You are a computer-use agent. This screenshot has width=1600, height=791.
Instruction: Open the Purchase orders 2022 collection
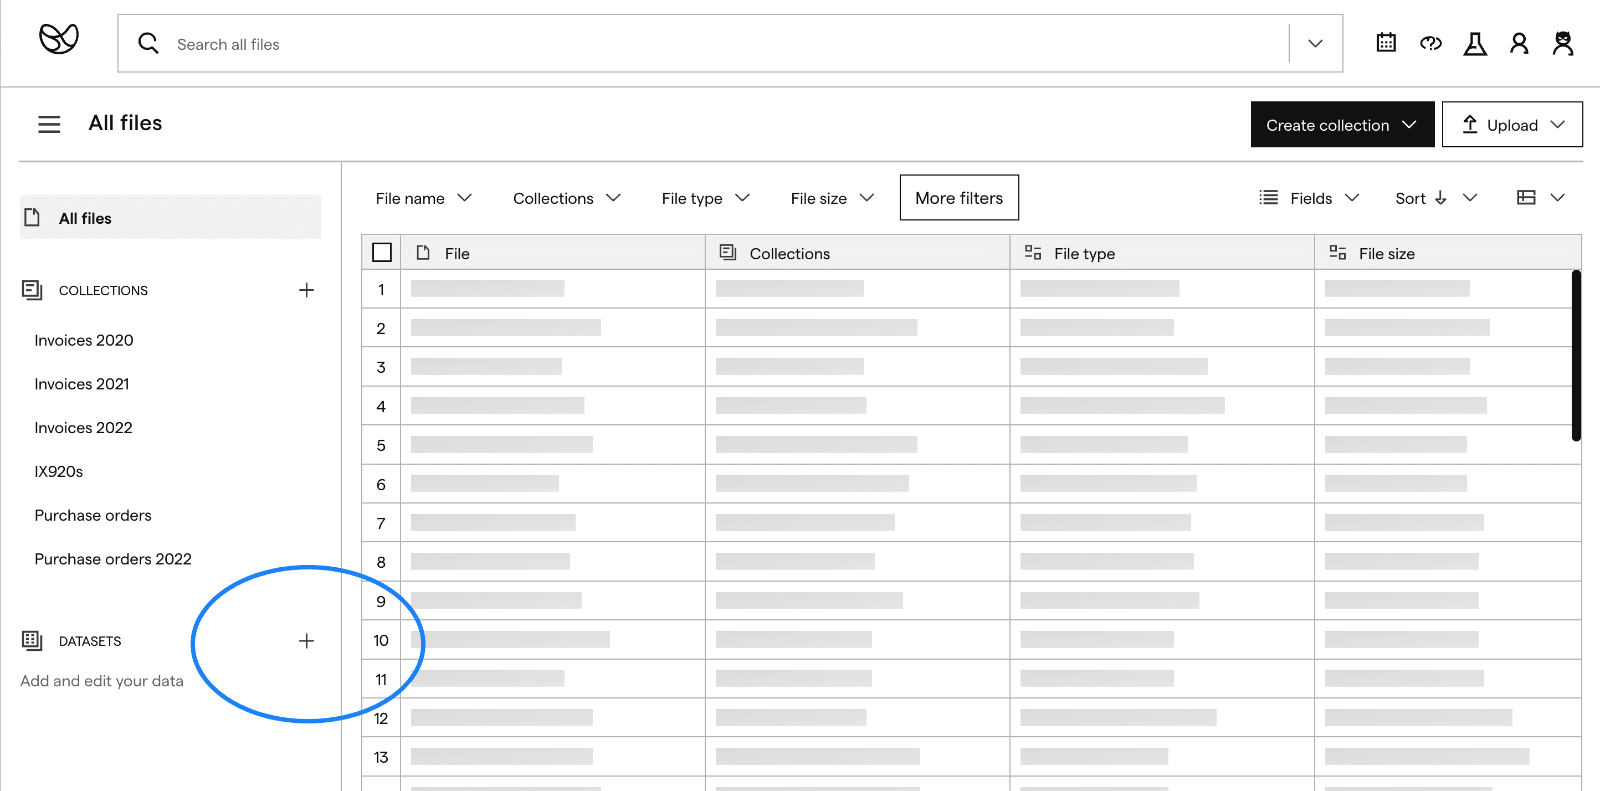[113, 559]
